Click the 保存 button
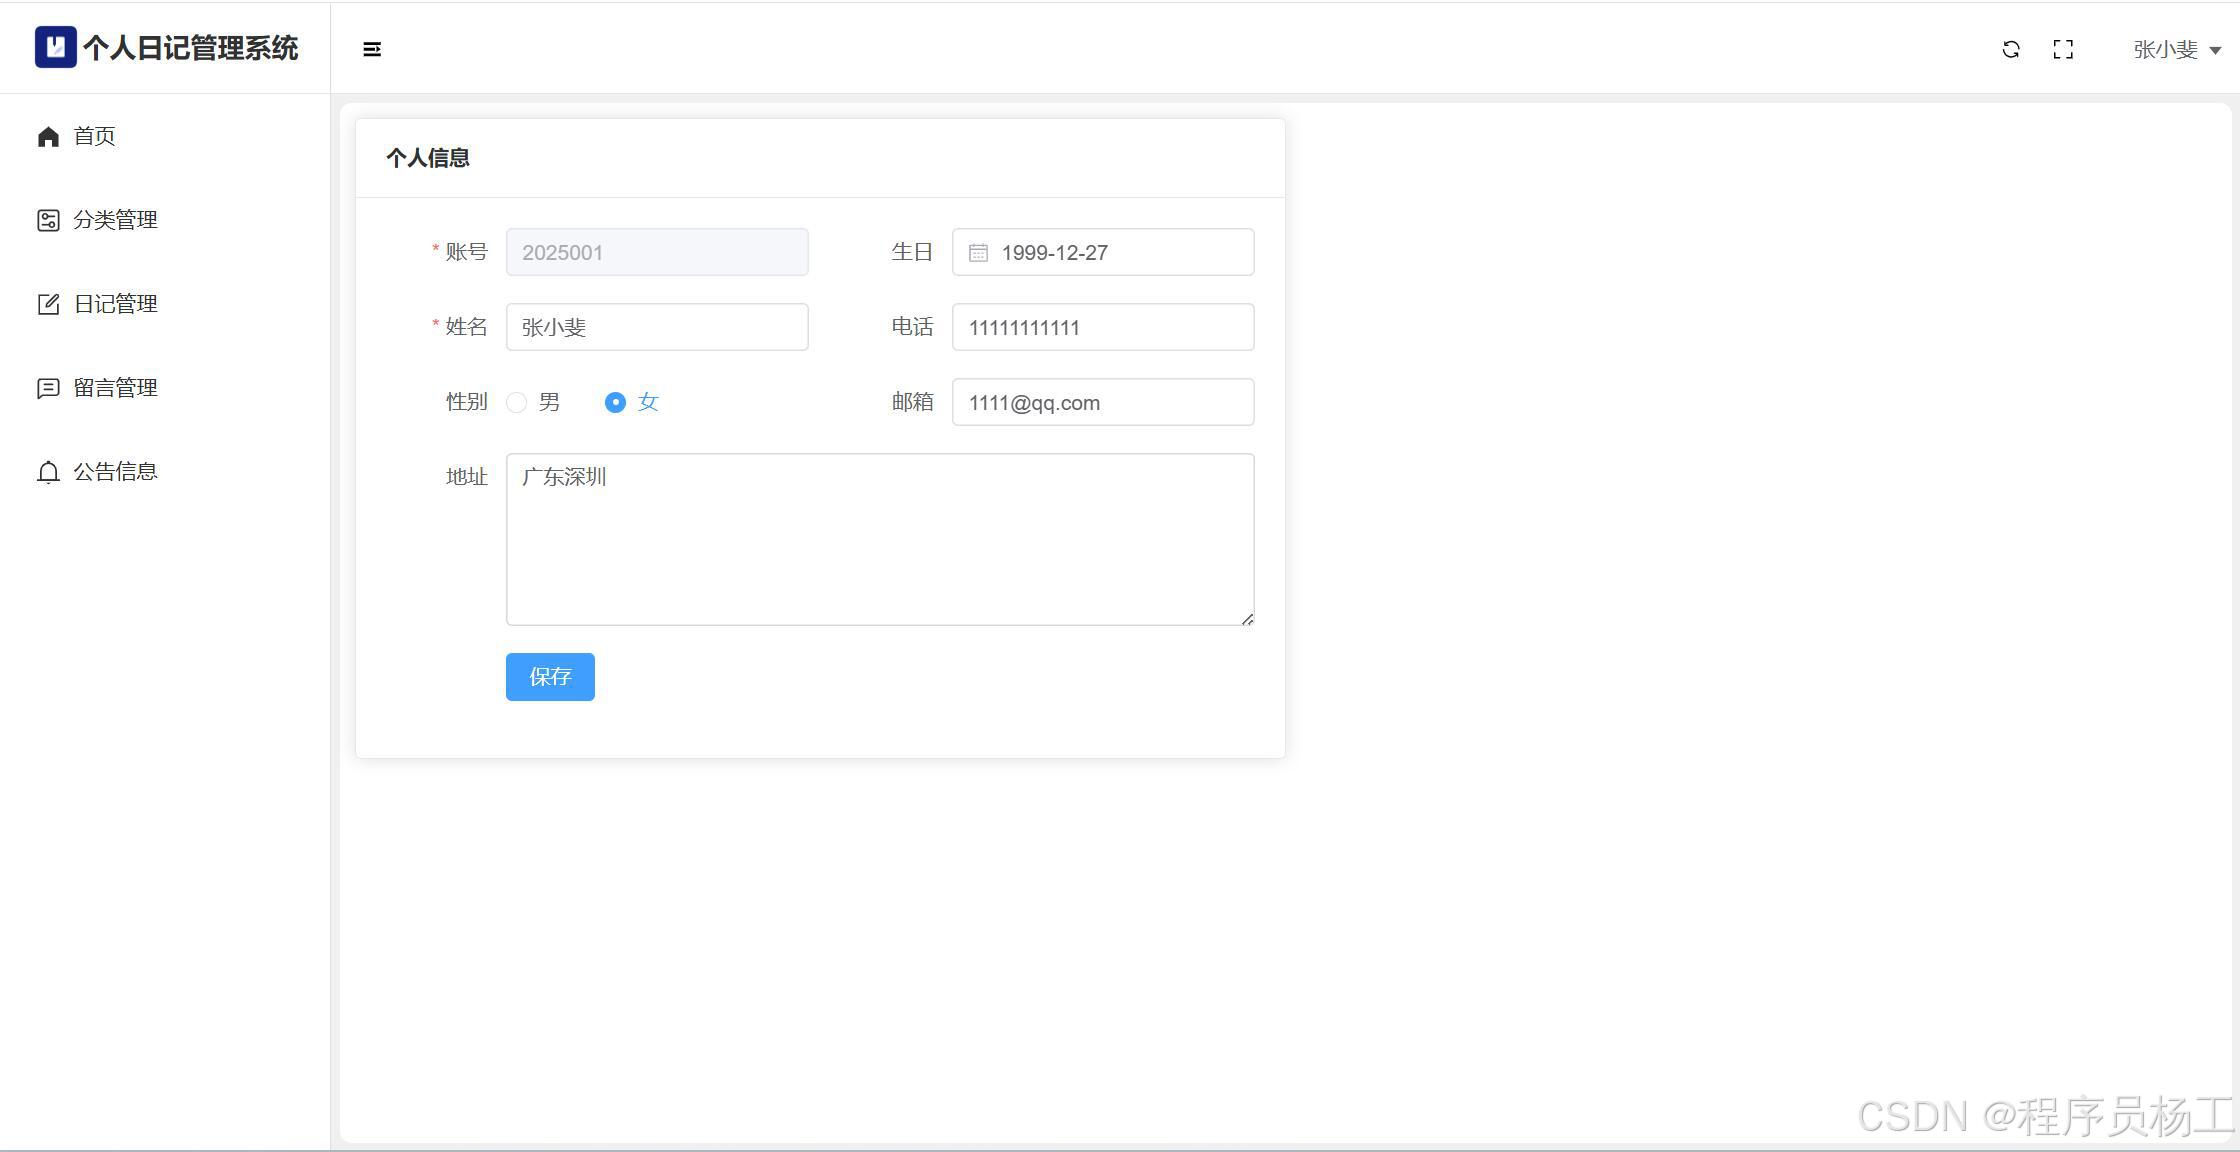The width and height of the screenshot is (2240, 1152). [550, 677]
